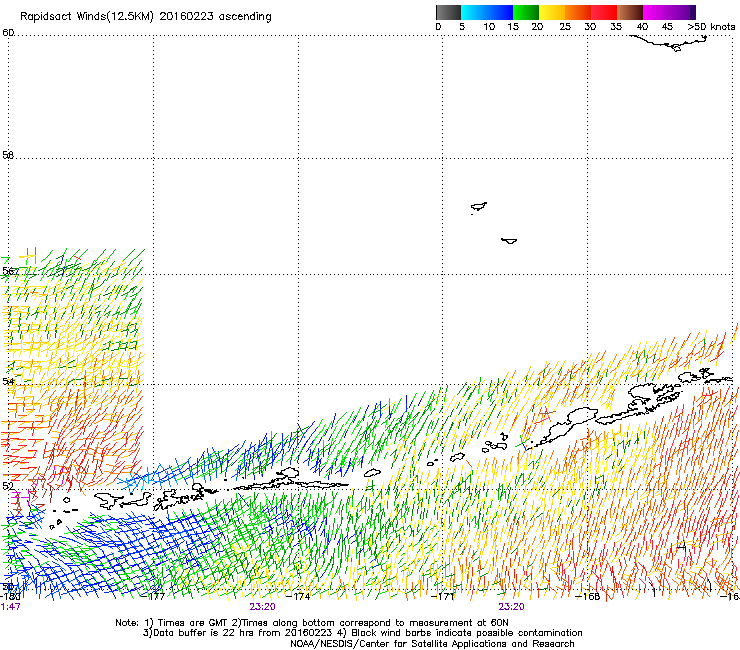
Task: Click the '-168' longitude axis label
Action: (589, 596)
